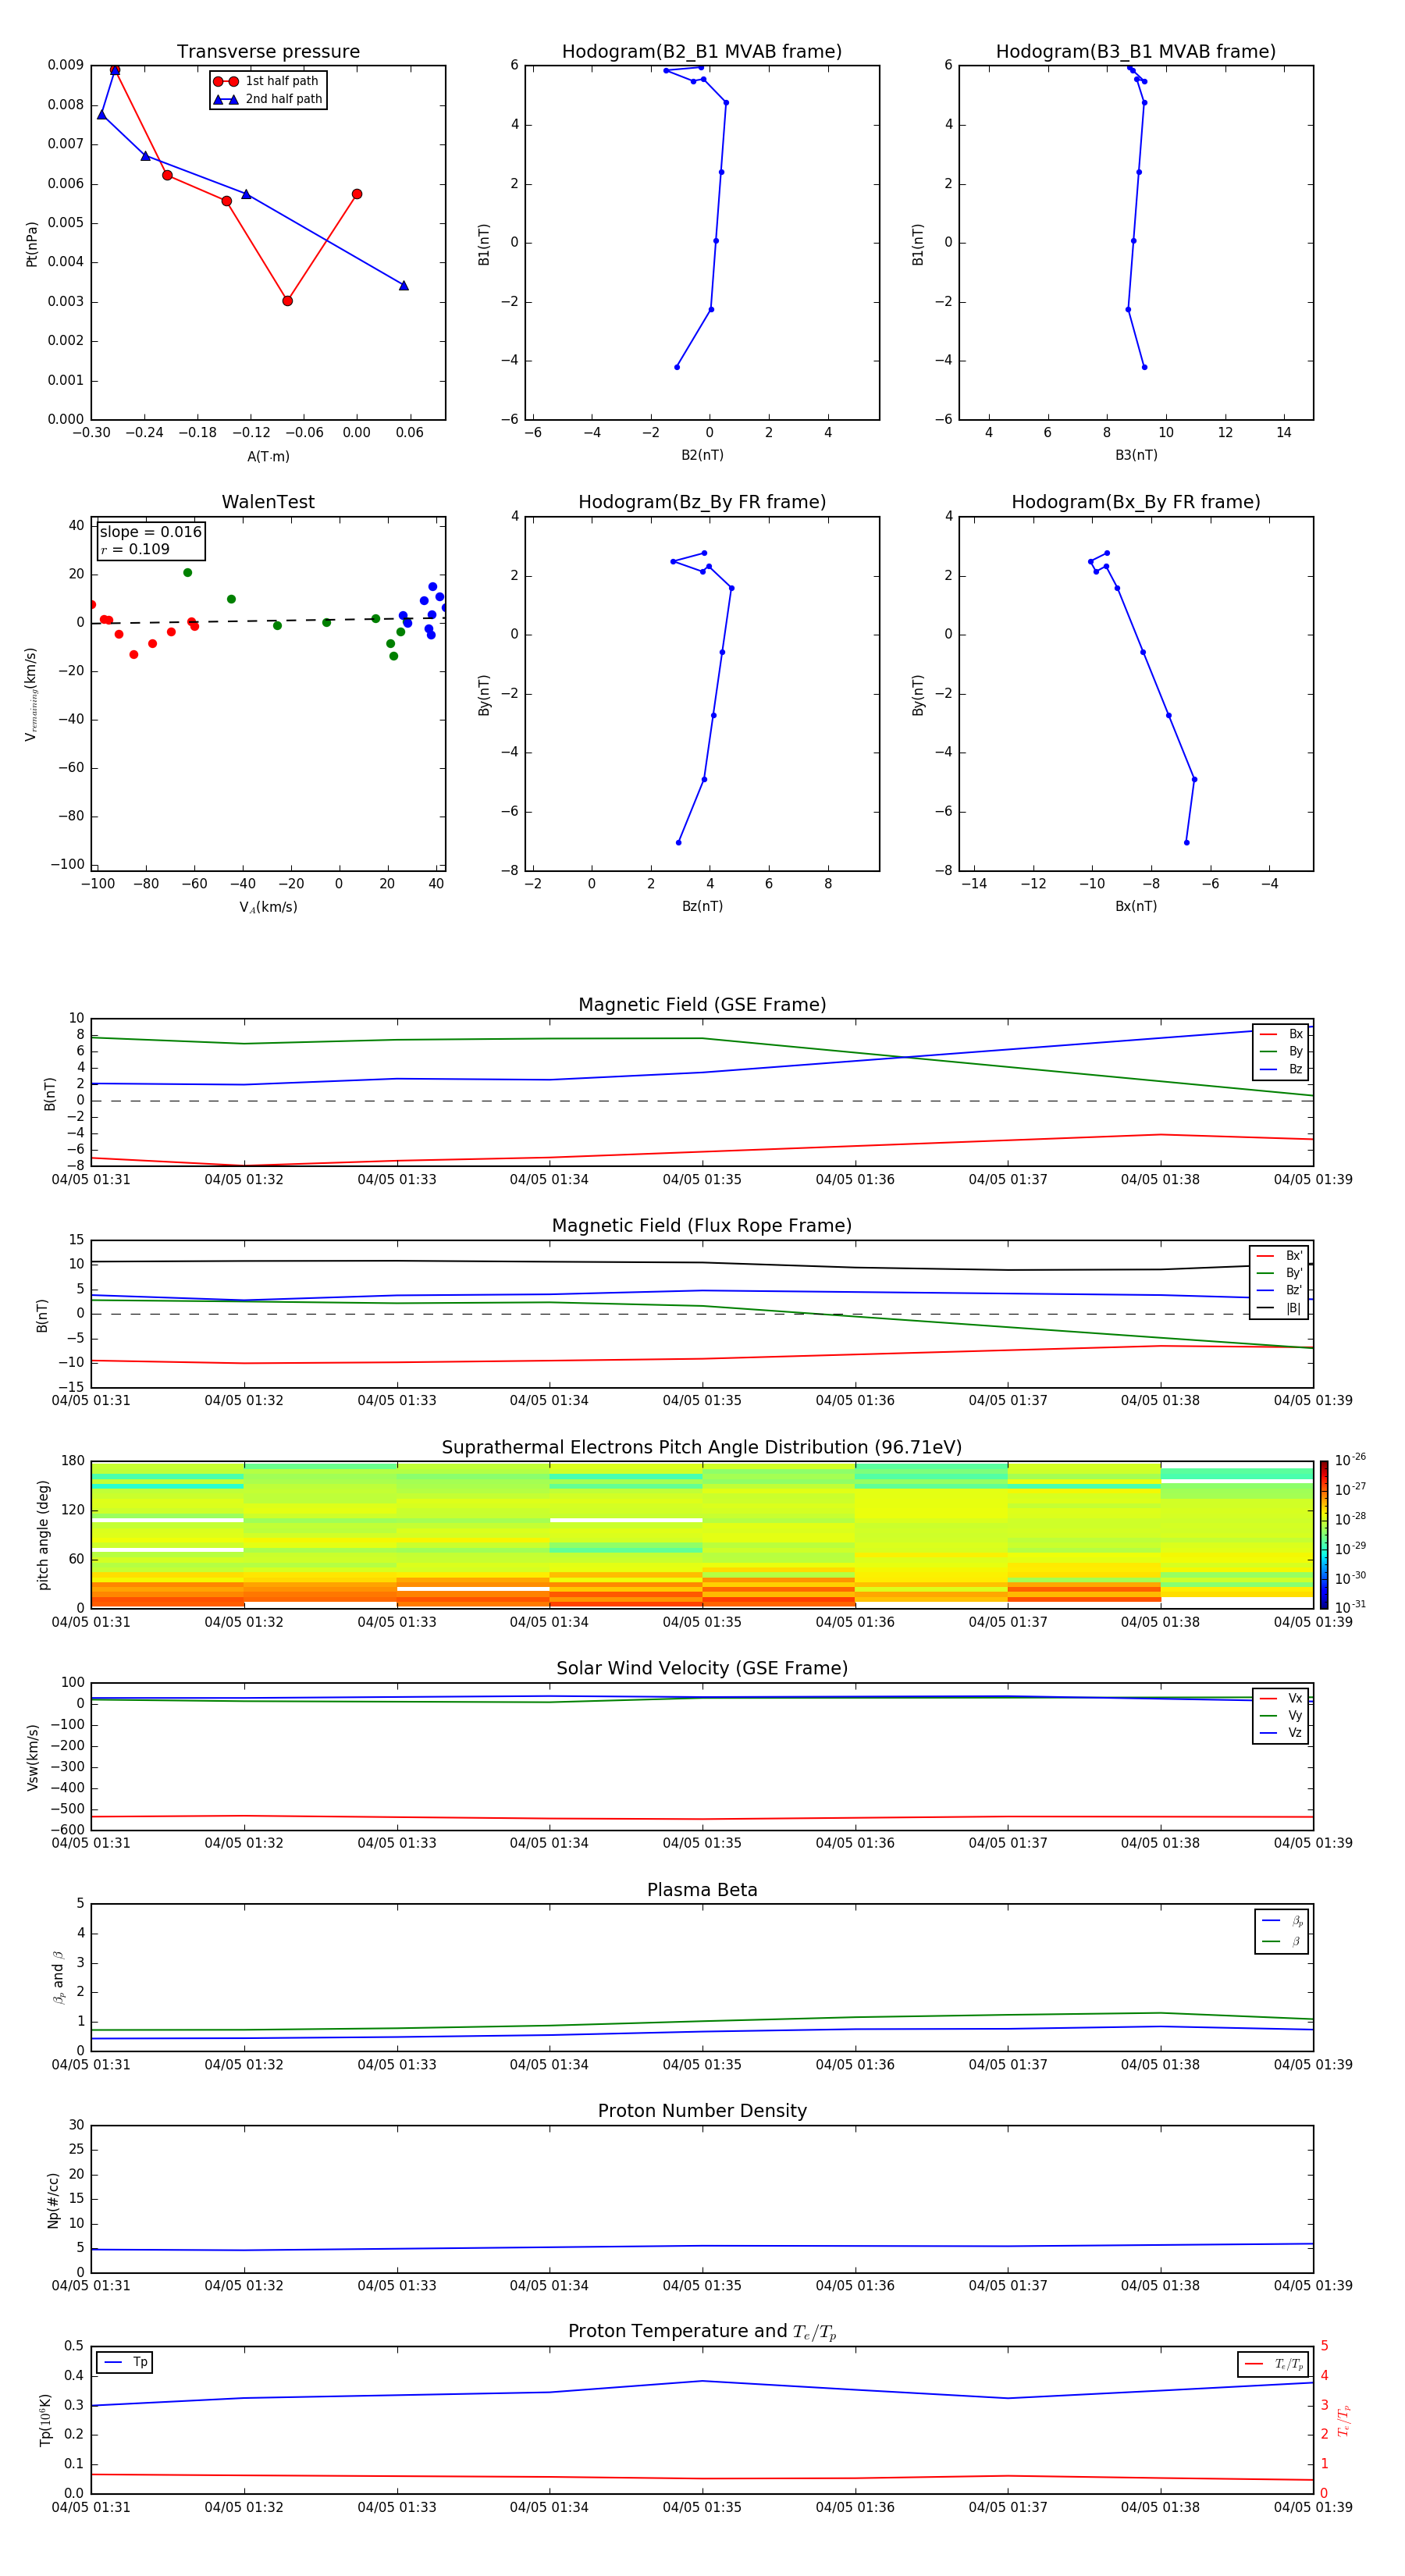
Task: Click the "Np(#/cc)" y-axis label
Action: click(53, 2199)
